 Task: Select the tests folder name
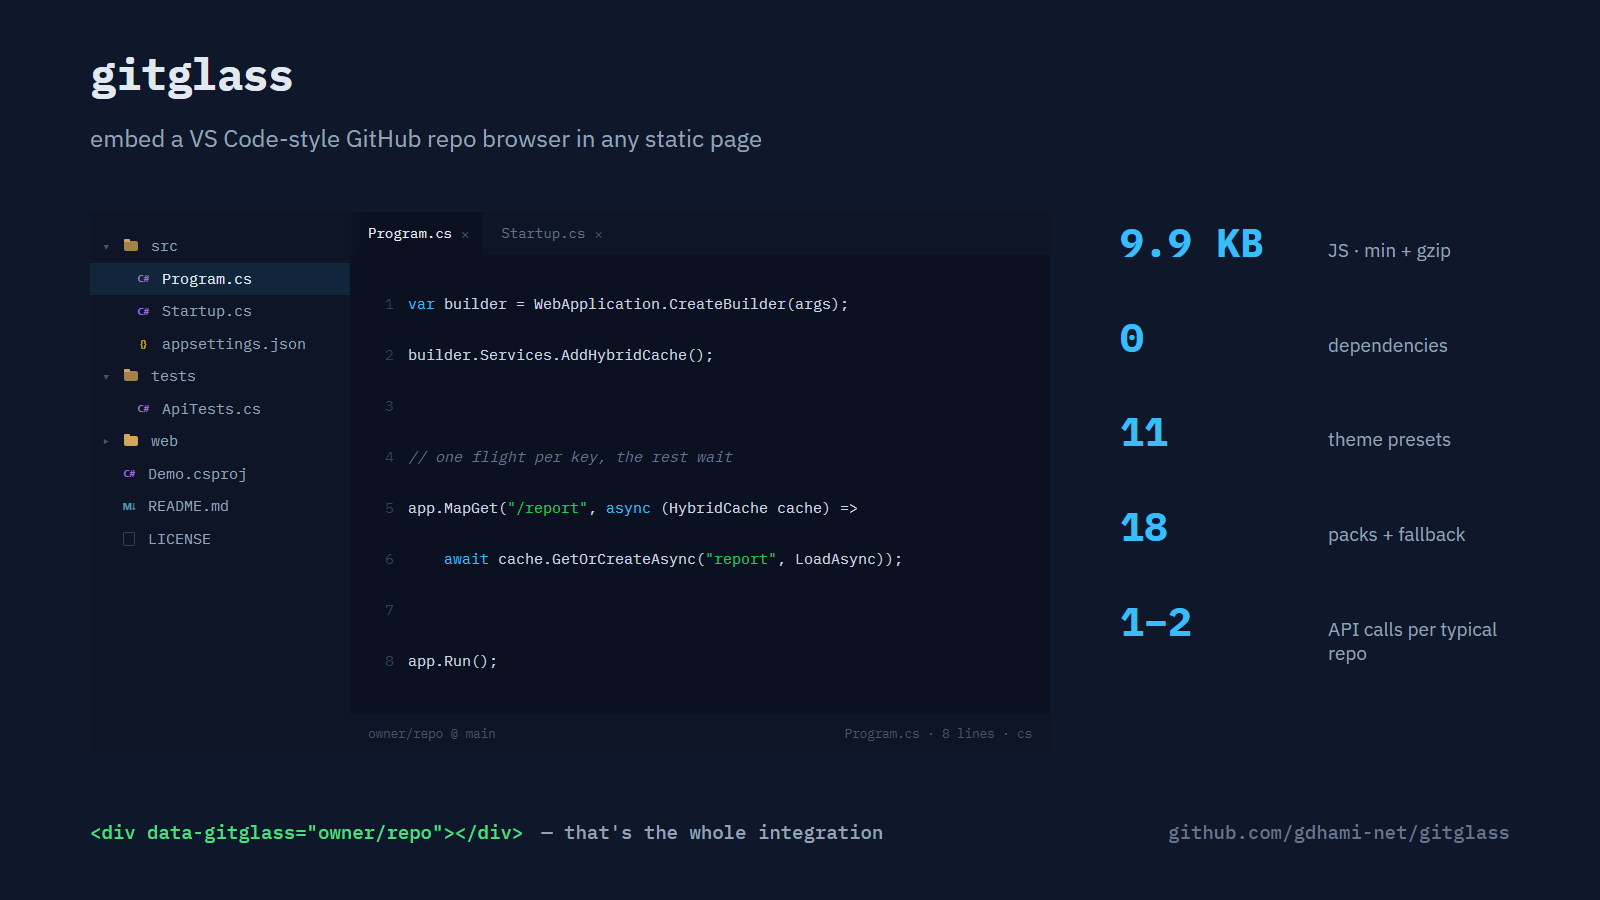(173, 376)
